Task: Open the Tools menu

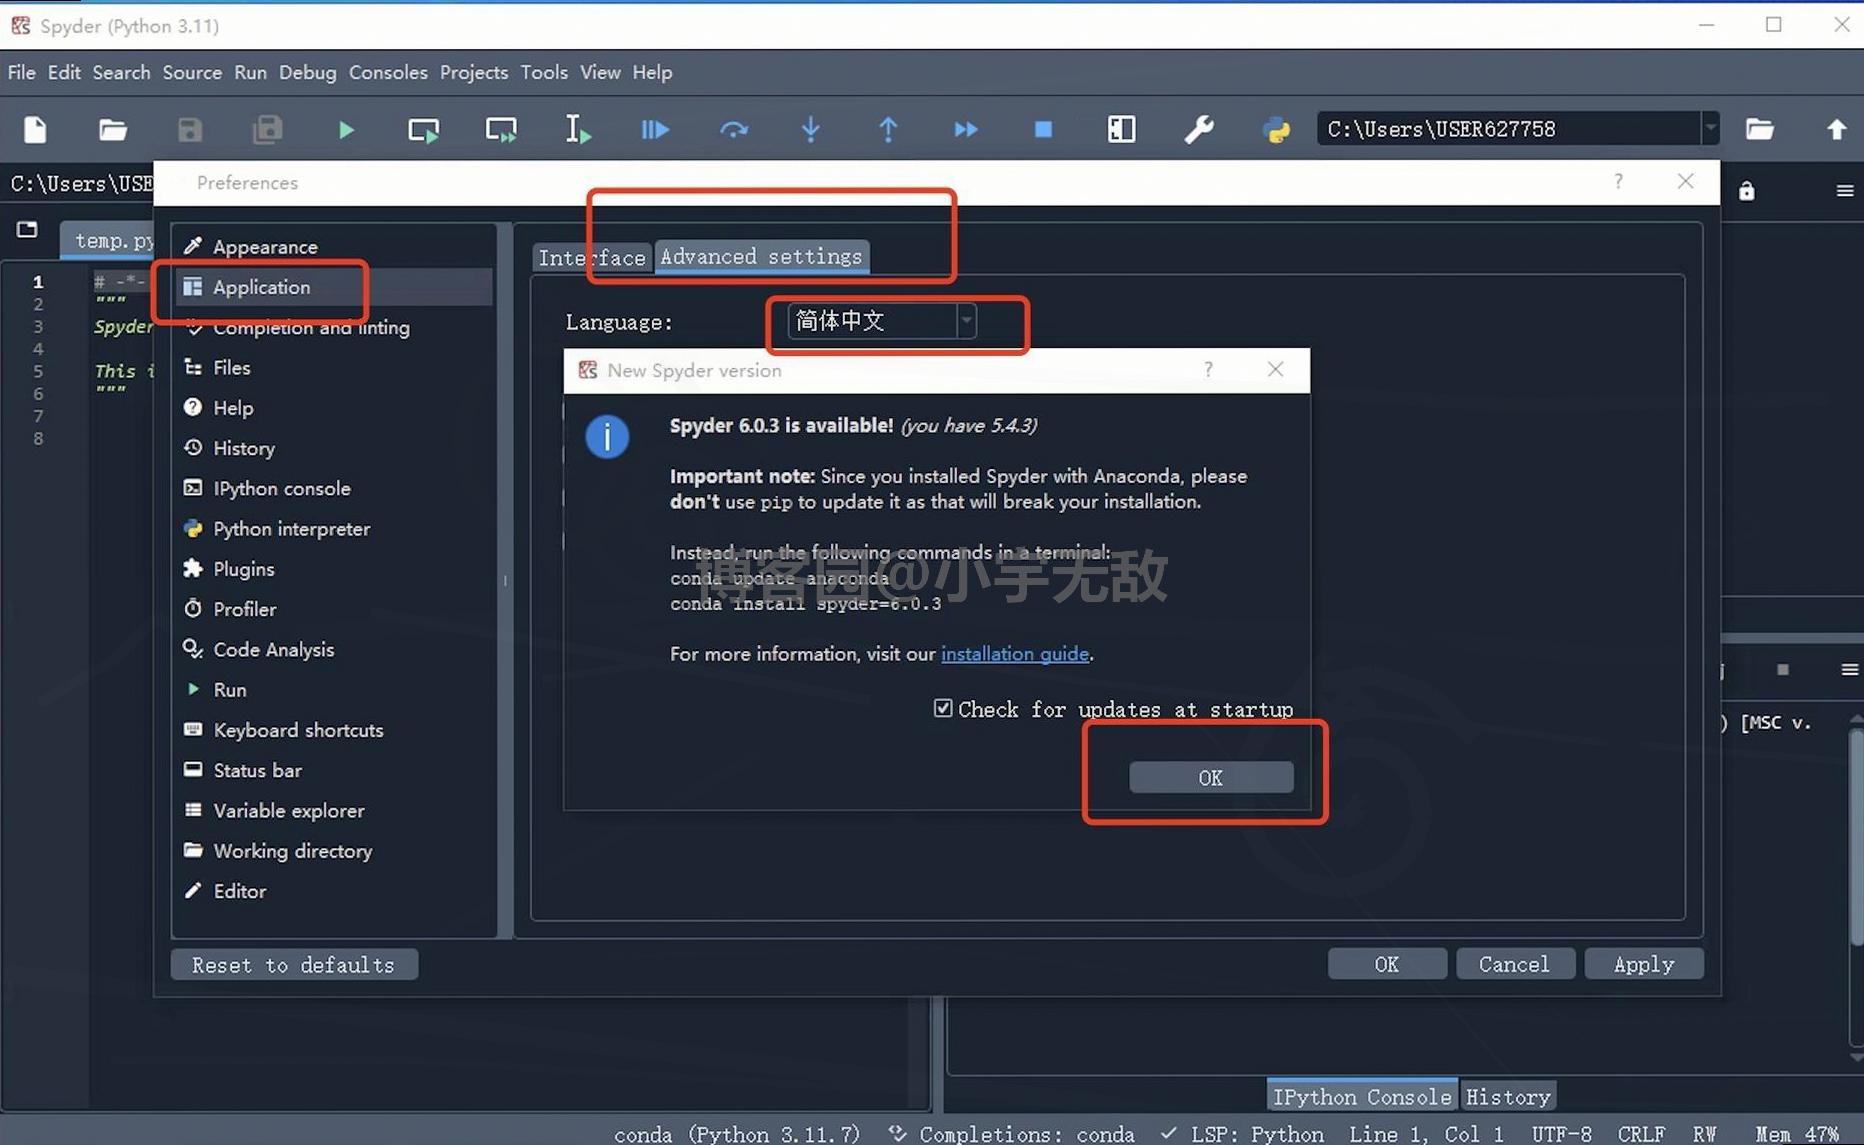Action: coord(544,72)
